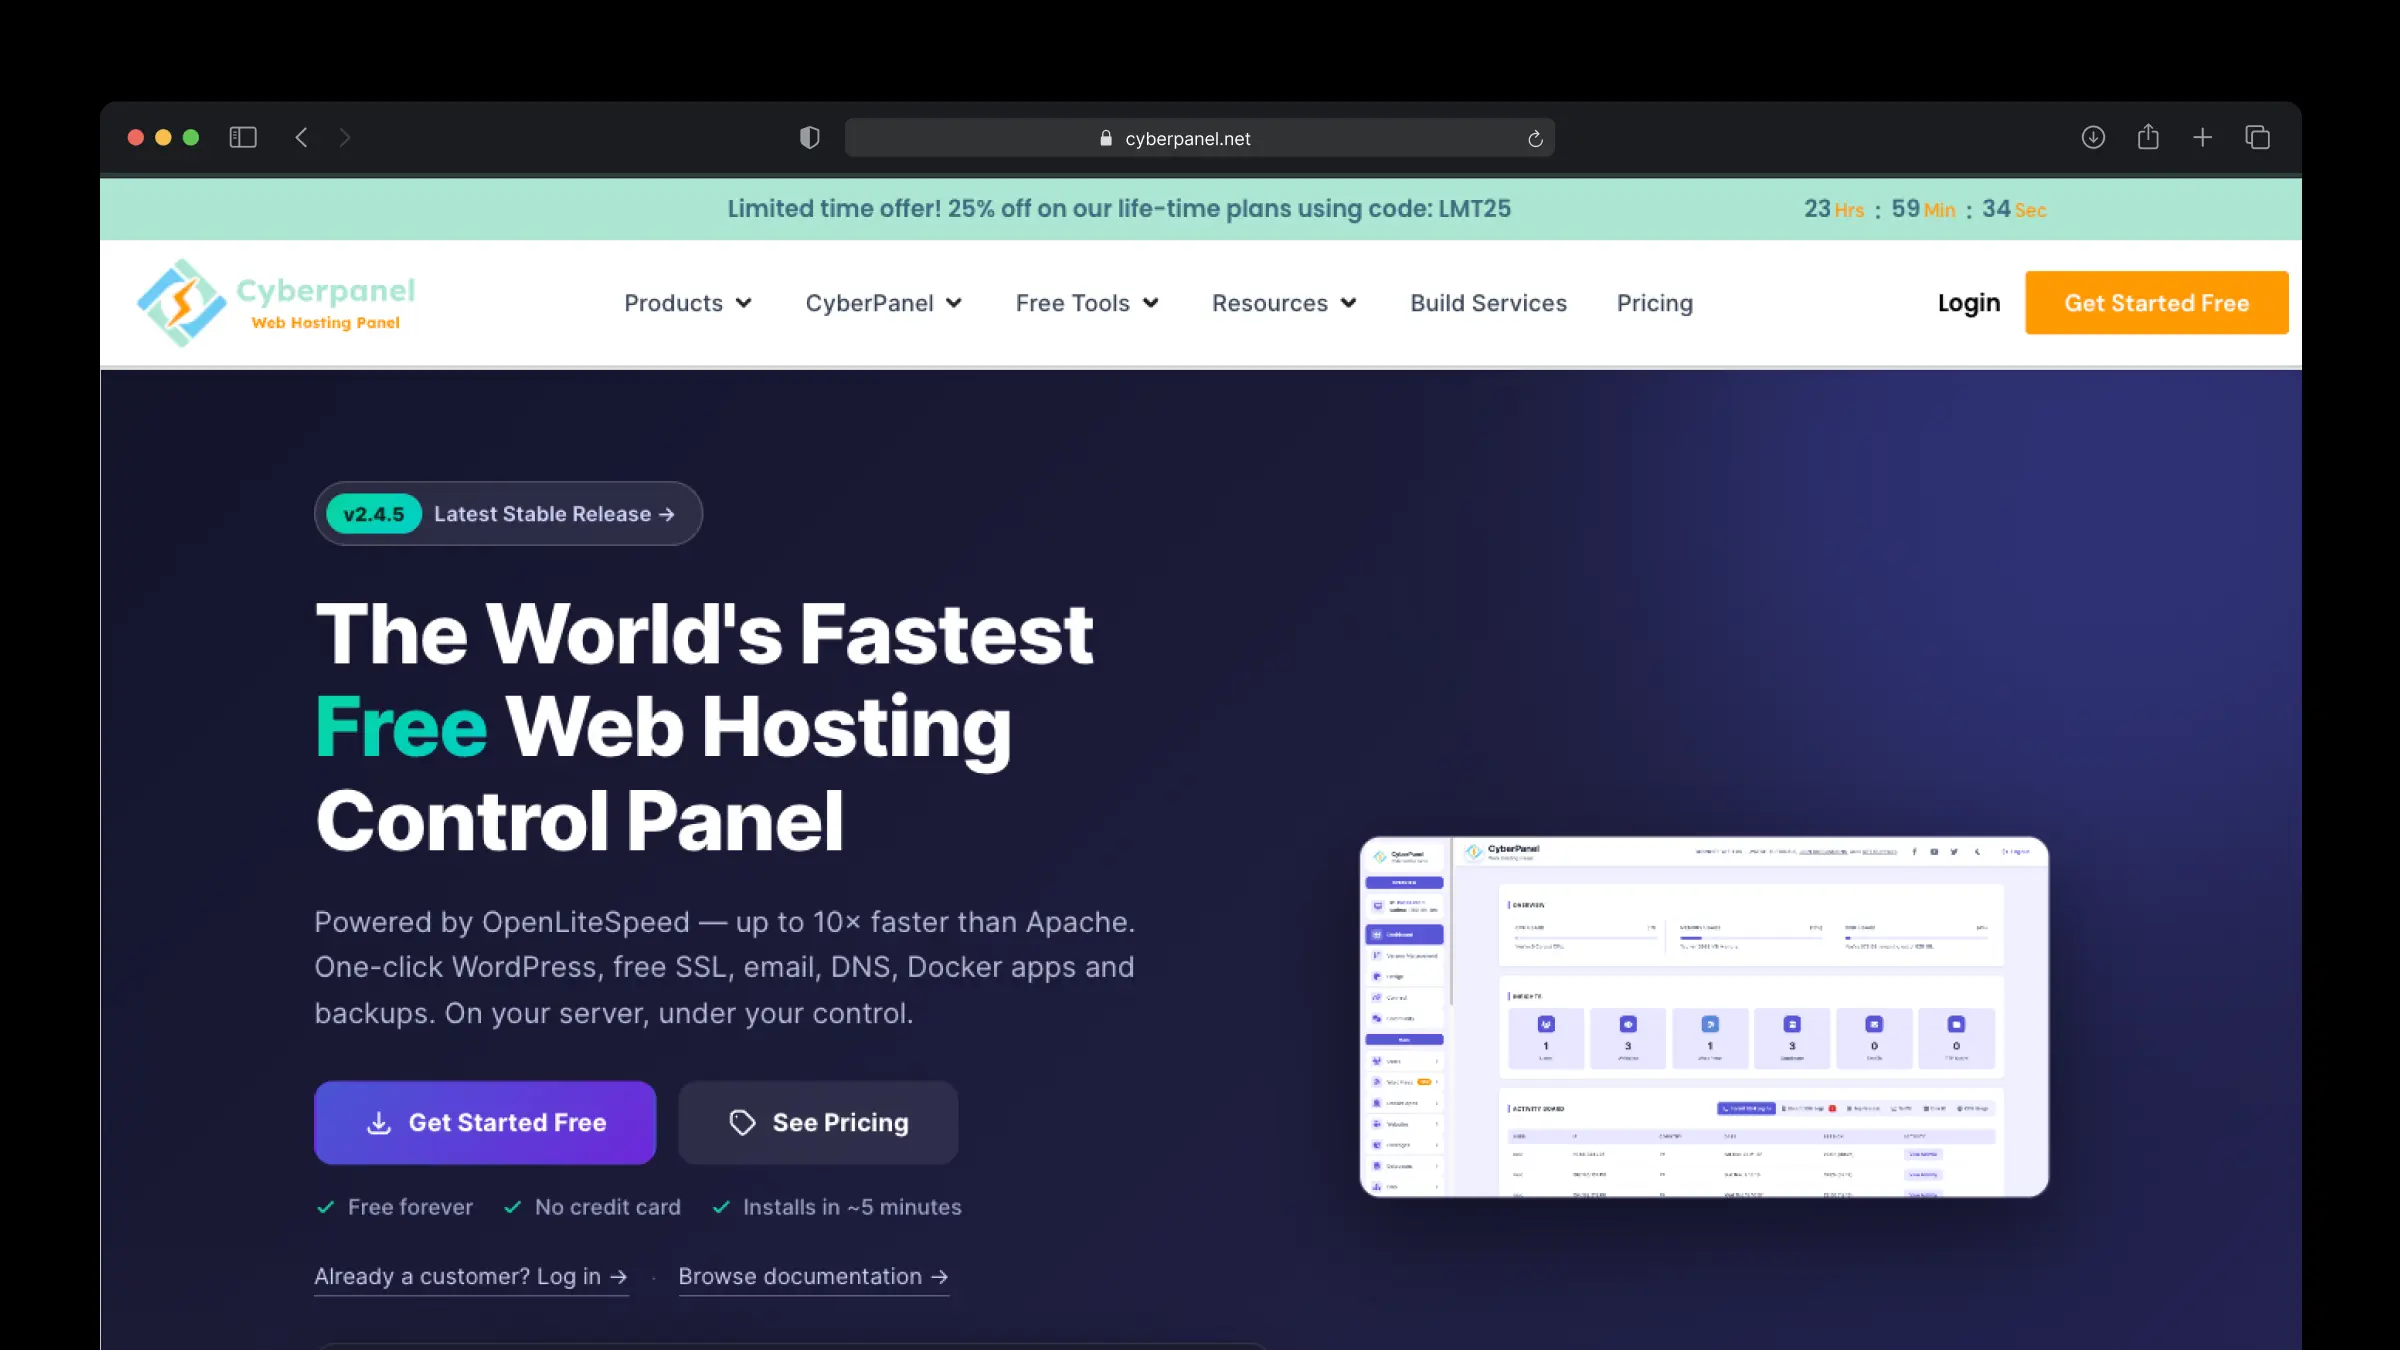The width and height of the screenshot is (2400, 1350).
Task: Click the purple Get Started Free button
Action: pyautogui.click(x=485, y=1123)
